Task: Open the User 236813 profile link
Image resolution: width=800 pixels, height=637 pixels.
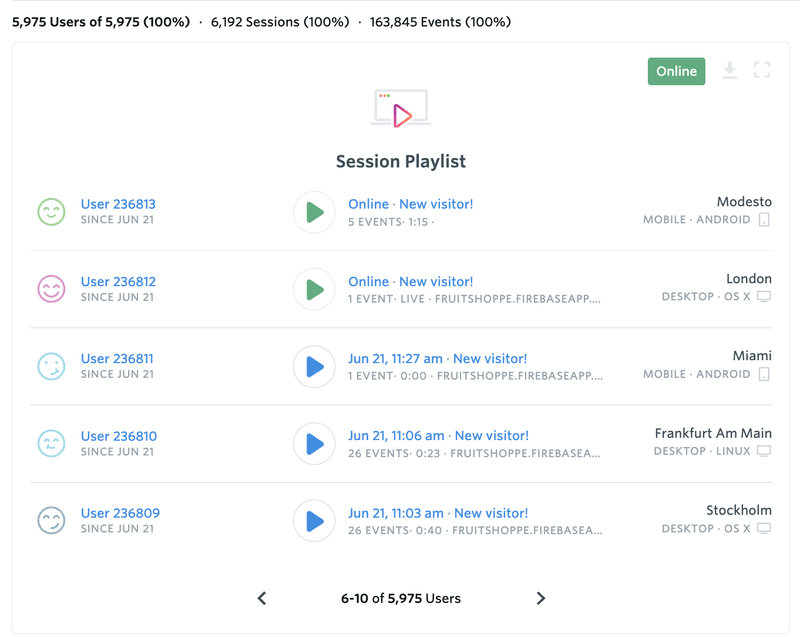Action: click(118, 204)
